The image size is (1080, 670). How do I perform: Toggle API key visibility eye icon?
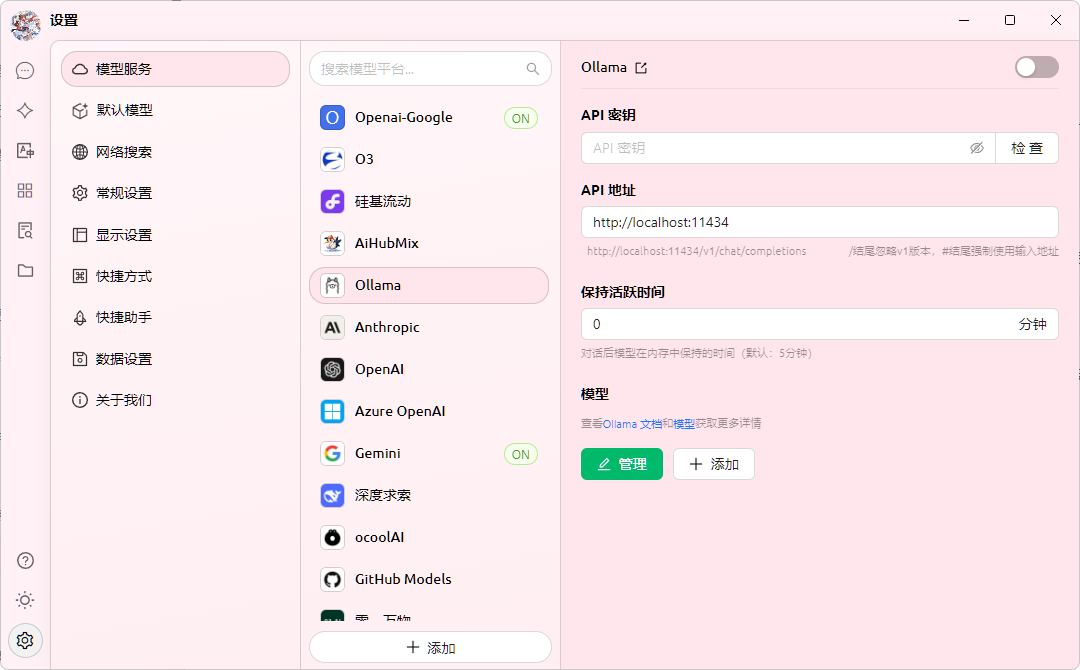point(977,148)
